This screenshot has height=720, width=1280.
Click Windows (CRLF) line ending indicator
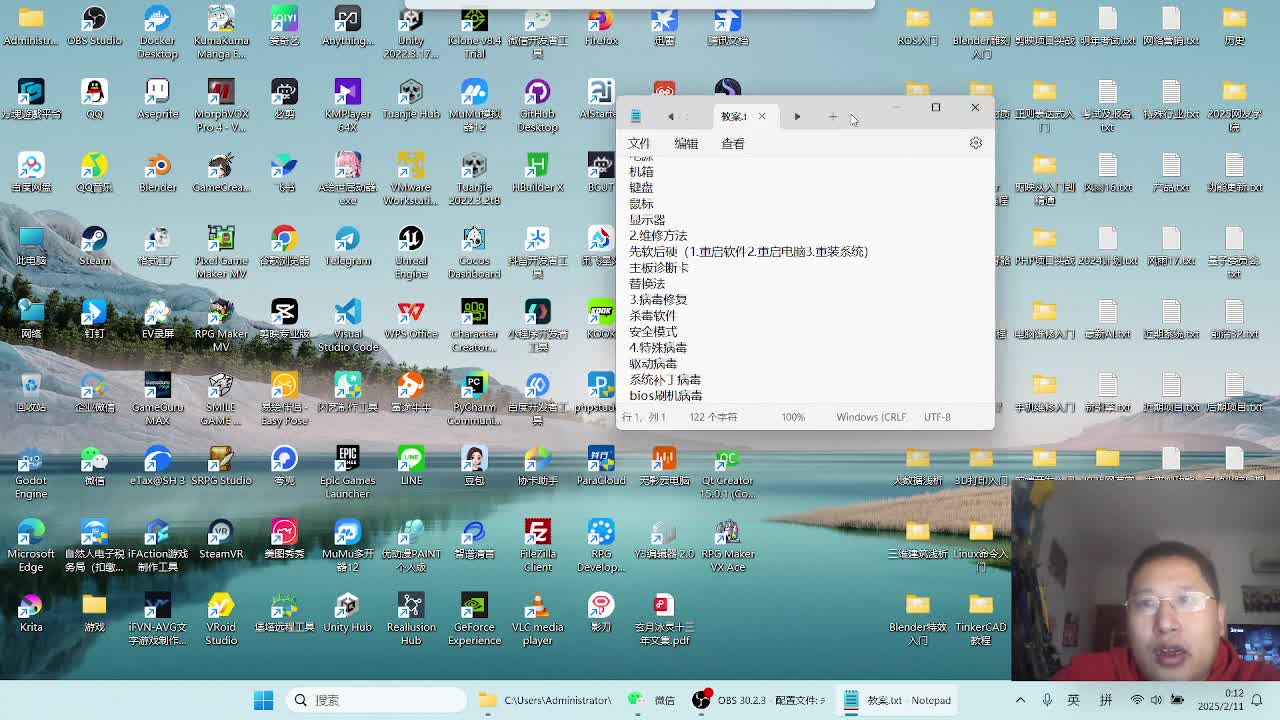[x=872, y=417]
